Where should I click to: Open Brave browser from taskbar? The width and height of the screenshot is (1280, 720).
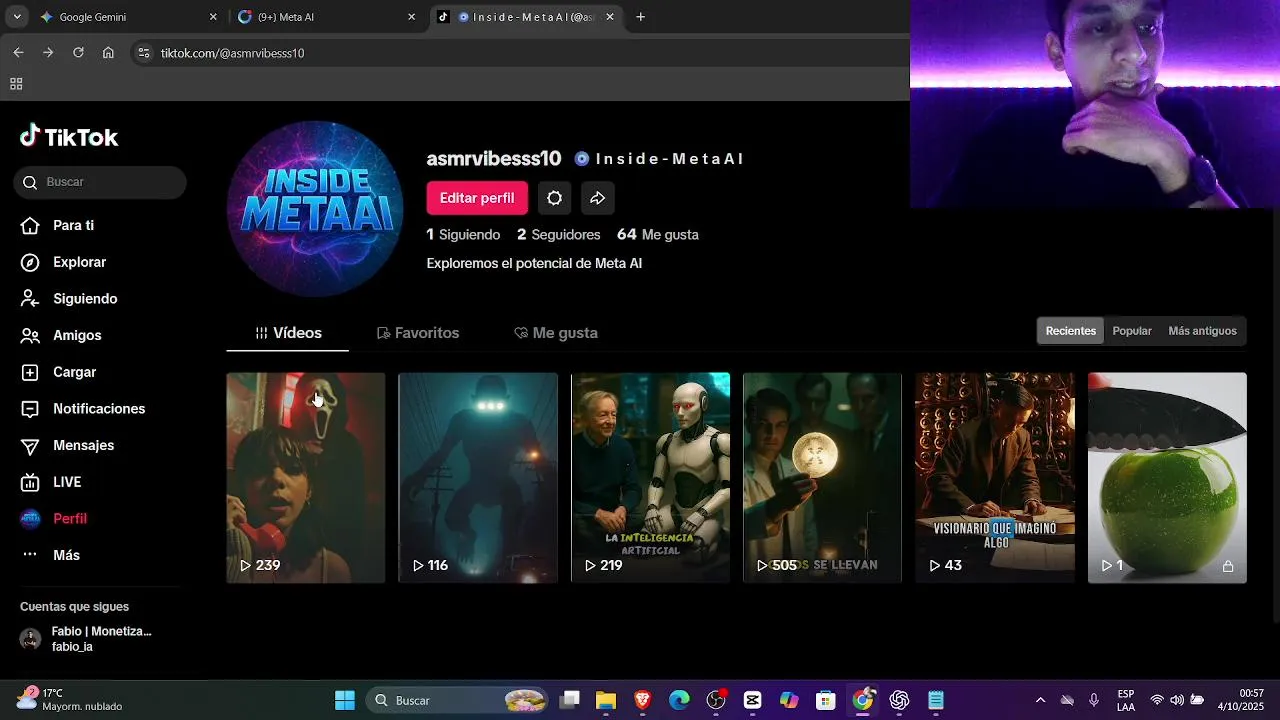pos(642,700)
